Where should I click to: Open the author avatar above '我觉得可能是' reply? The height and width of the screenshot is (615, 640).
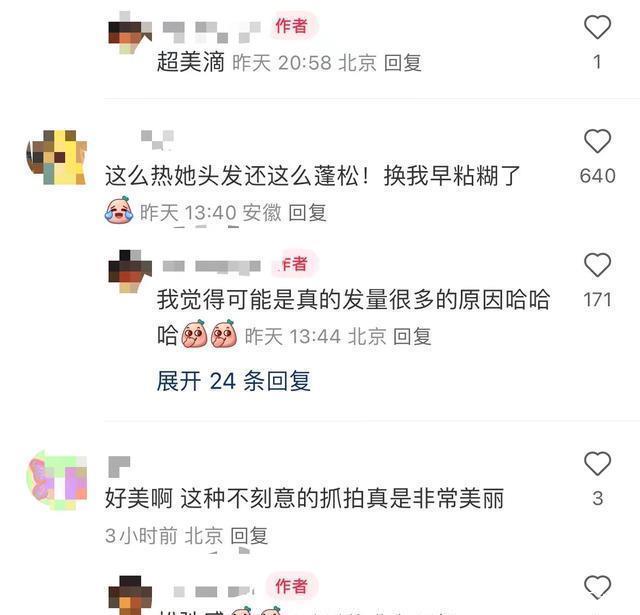point(130,271)
